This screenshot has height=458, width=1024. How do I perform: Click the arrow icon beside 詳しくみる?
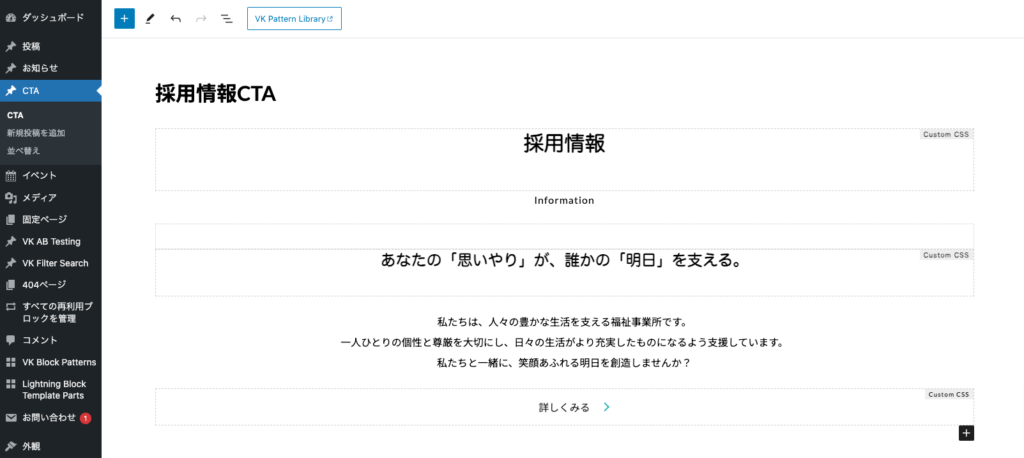pyautogui.click(x=607, y=408)
